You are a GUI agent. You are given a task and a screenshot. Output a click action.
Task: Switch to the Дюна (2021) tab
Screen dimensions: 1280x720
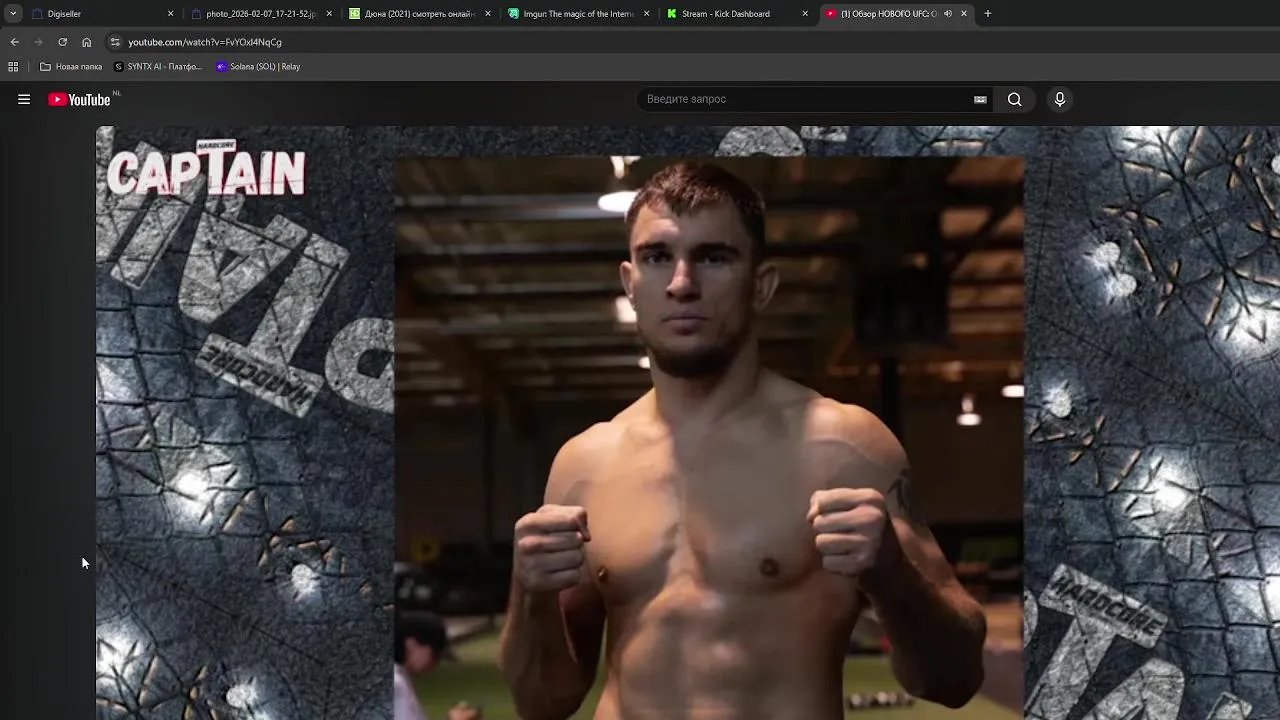[419, 14]
